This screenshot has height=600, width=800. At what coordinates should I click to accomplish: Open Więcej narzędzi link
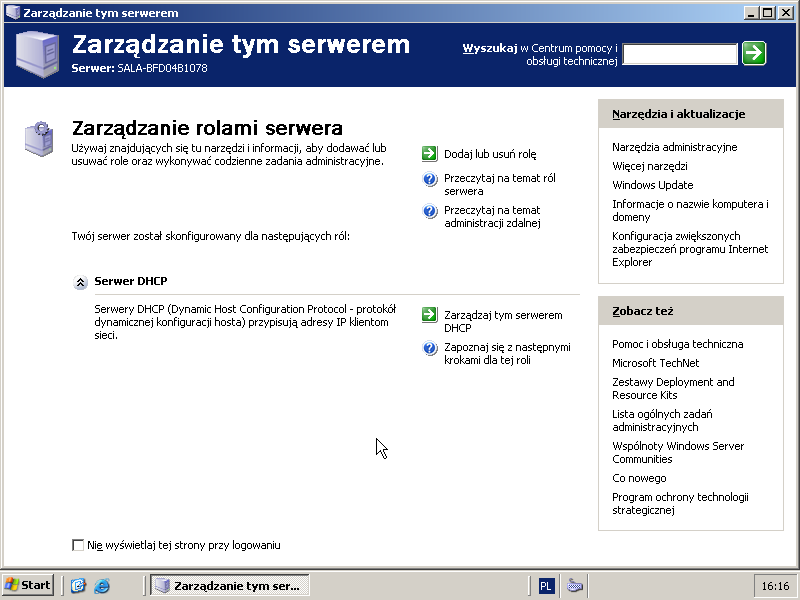click(x=649, y=166)
